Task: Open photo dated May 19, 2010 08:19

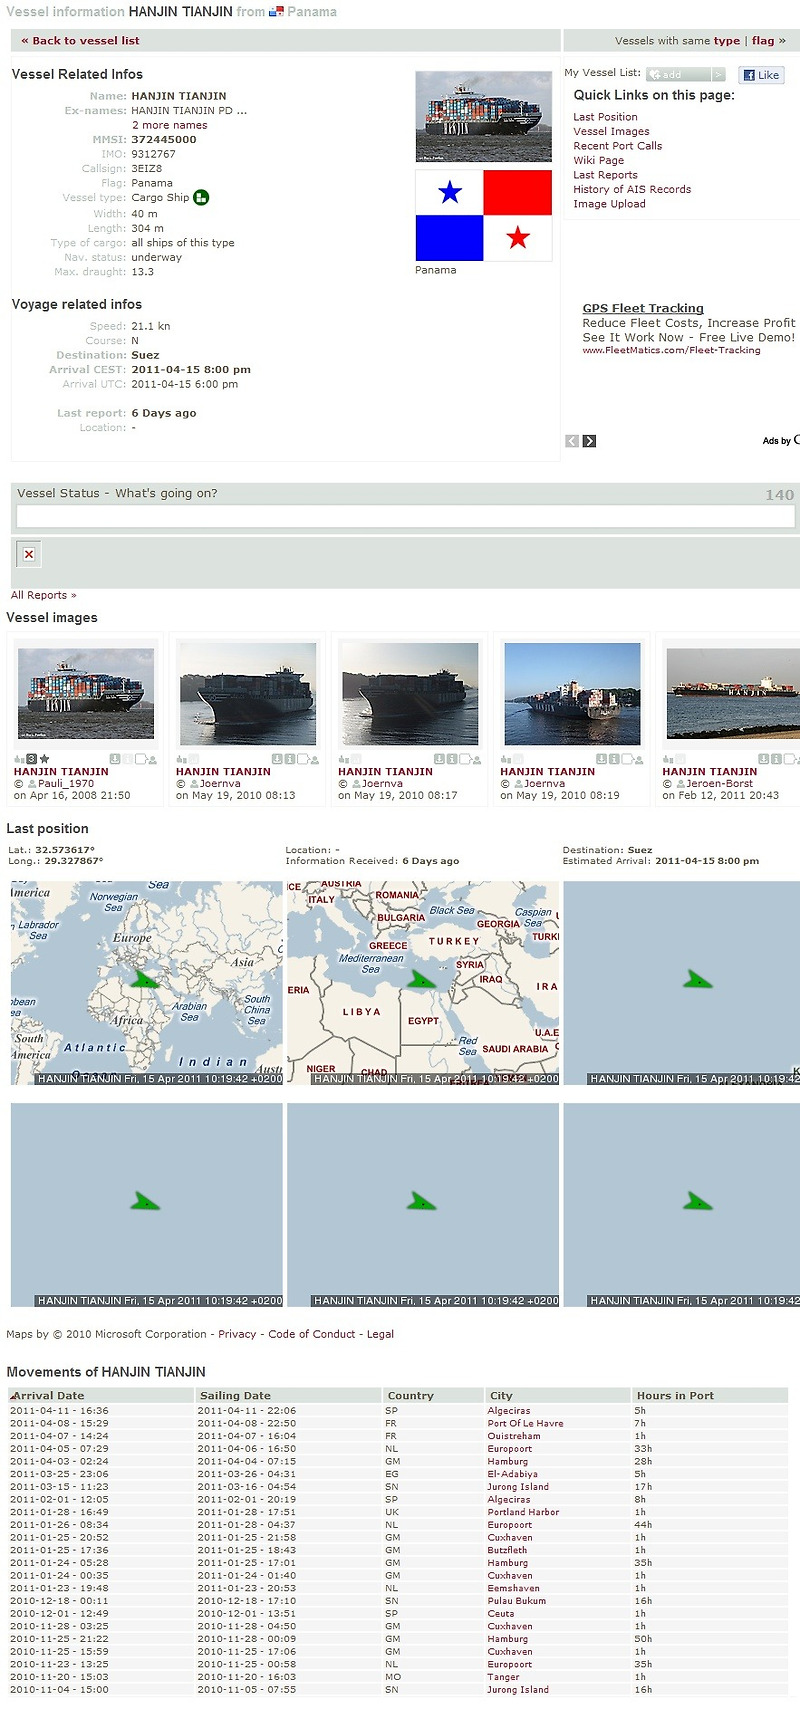Action: coord(572,695)
